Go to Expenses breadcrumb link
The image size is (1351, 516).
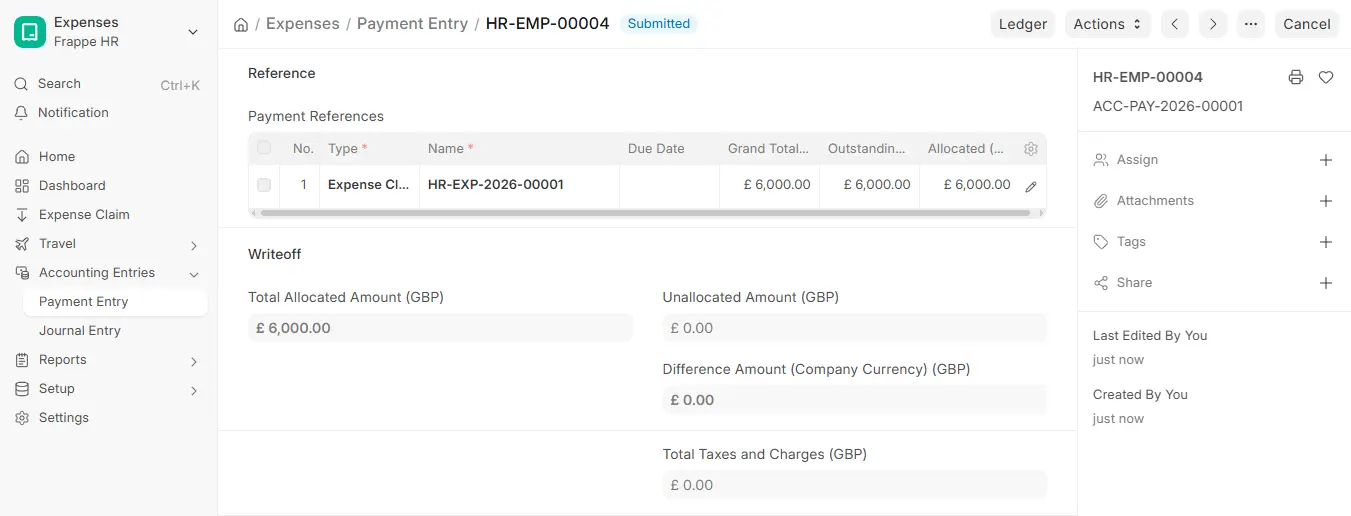coord(302,23)
